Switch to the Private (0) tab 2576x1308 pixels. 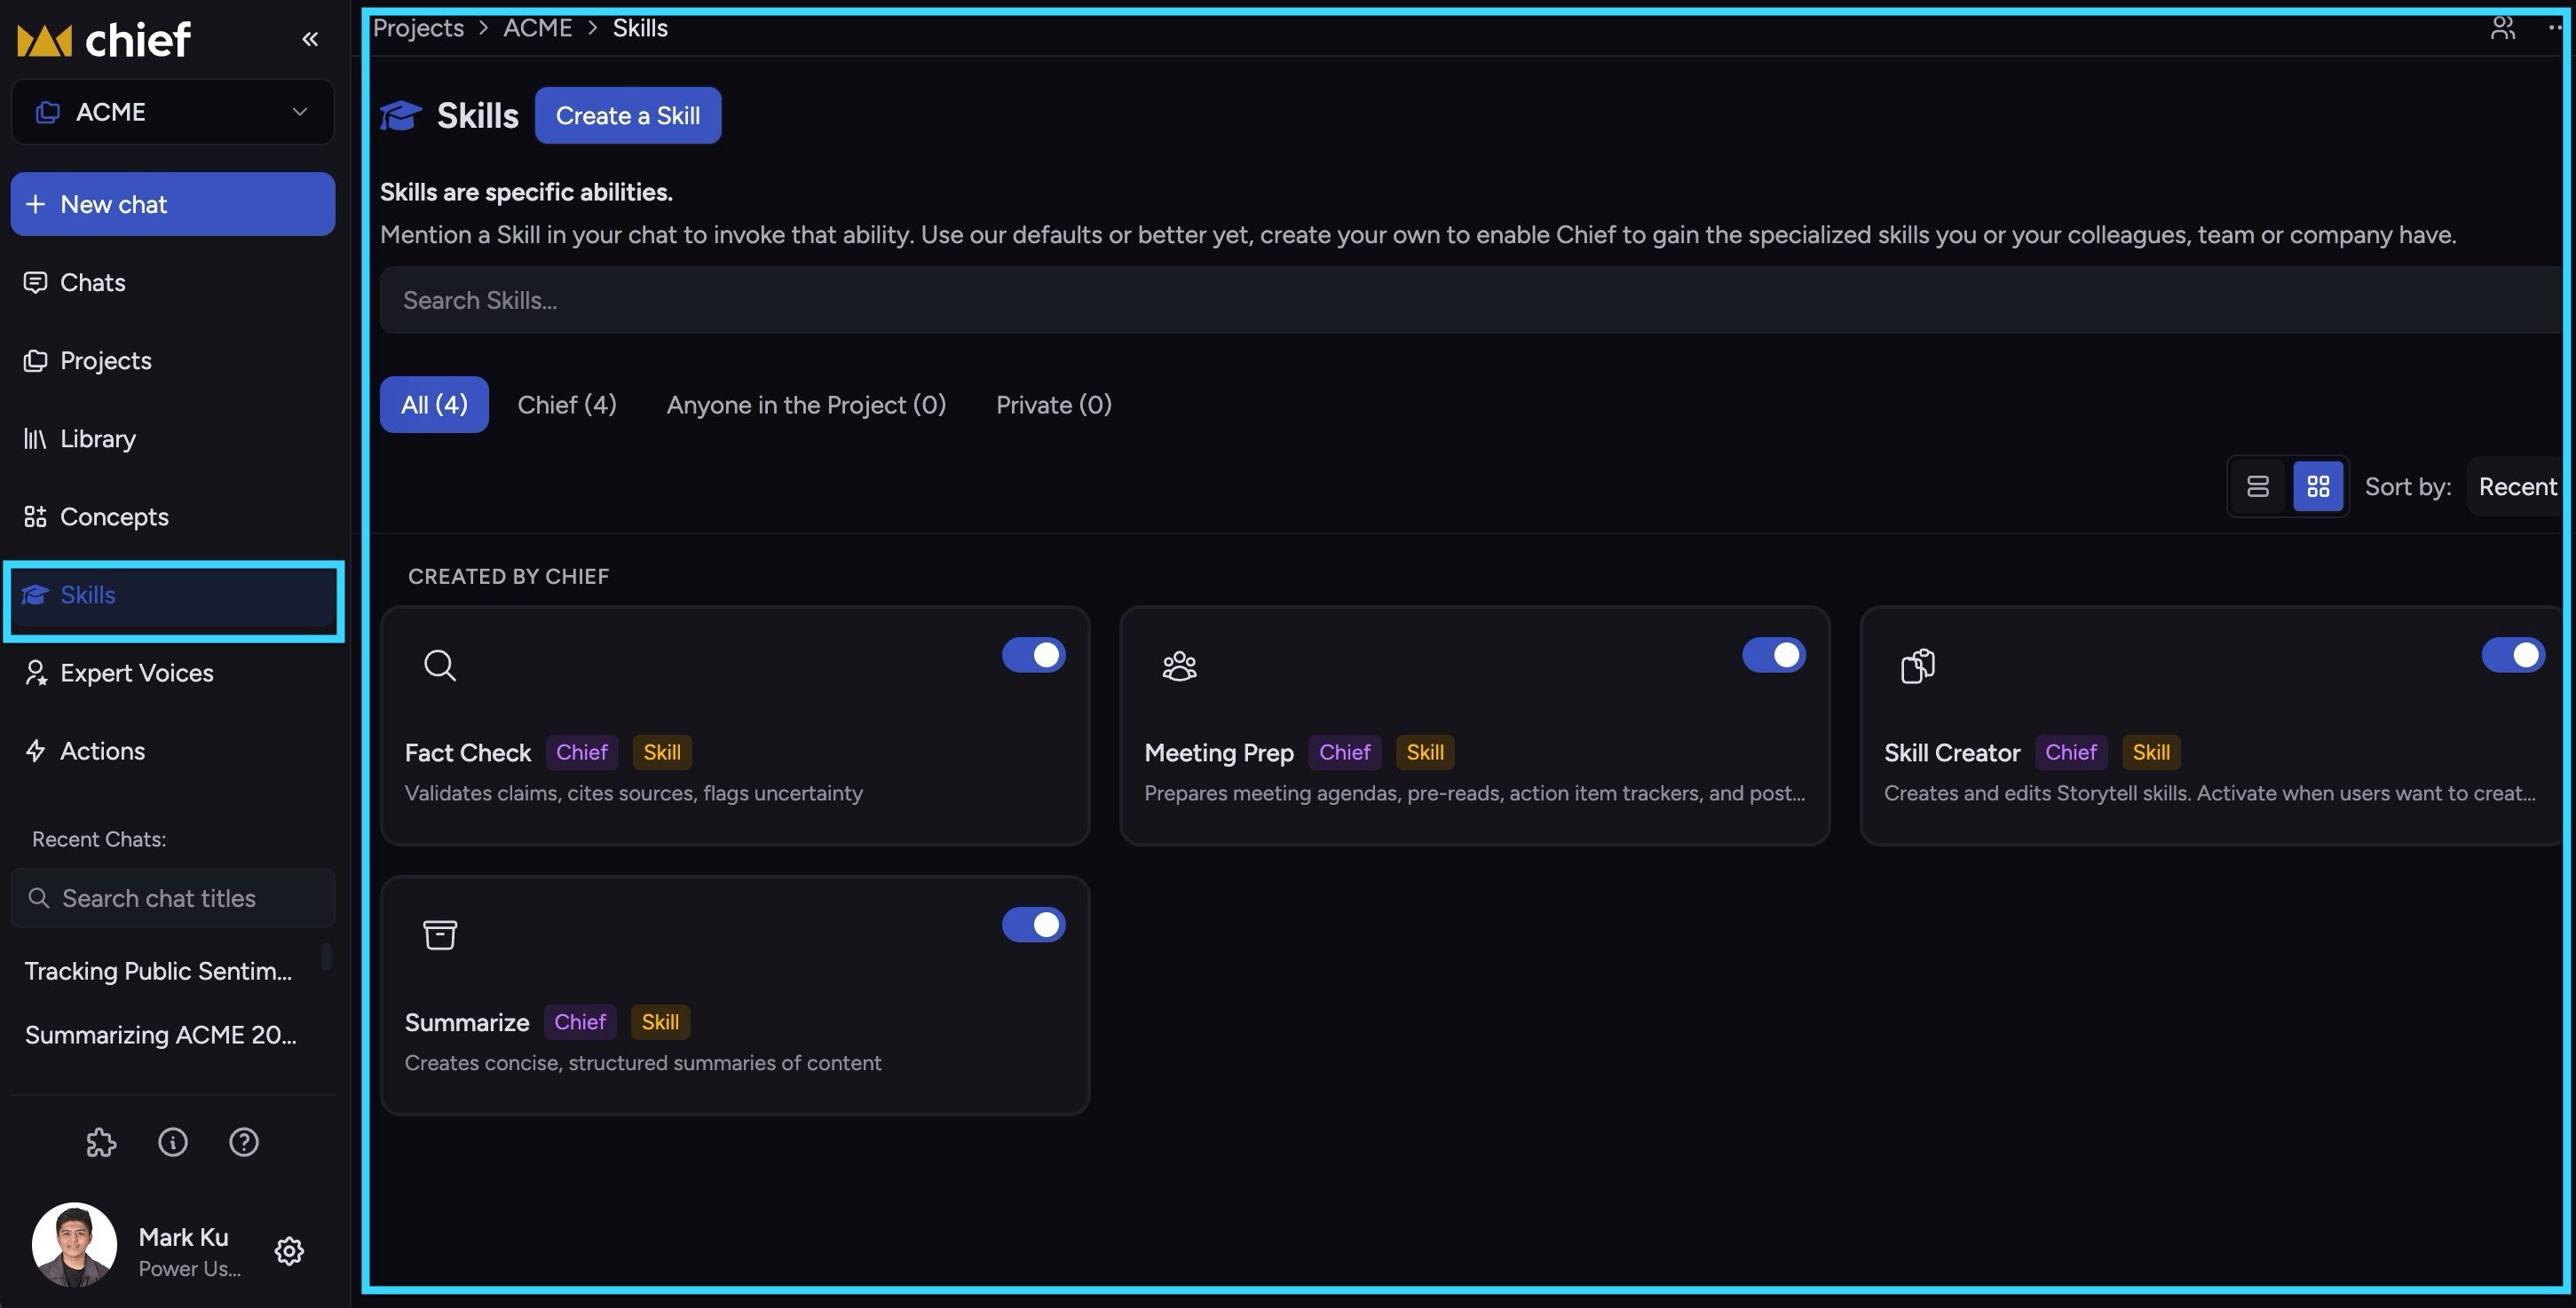pyautogui.click(x=1054, y=405)
